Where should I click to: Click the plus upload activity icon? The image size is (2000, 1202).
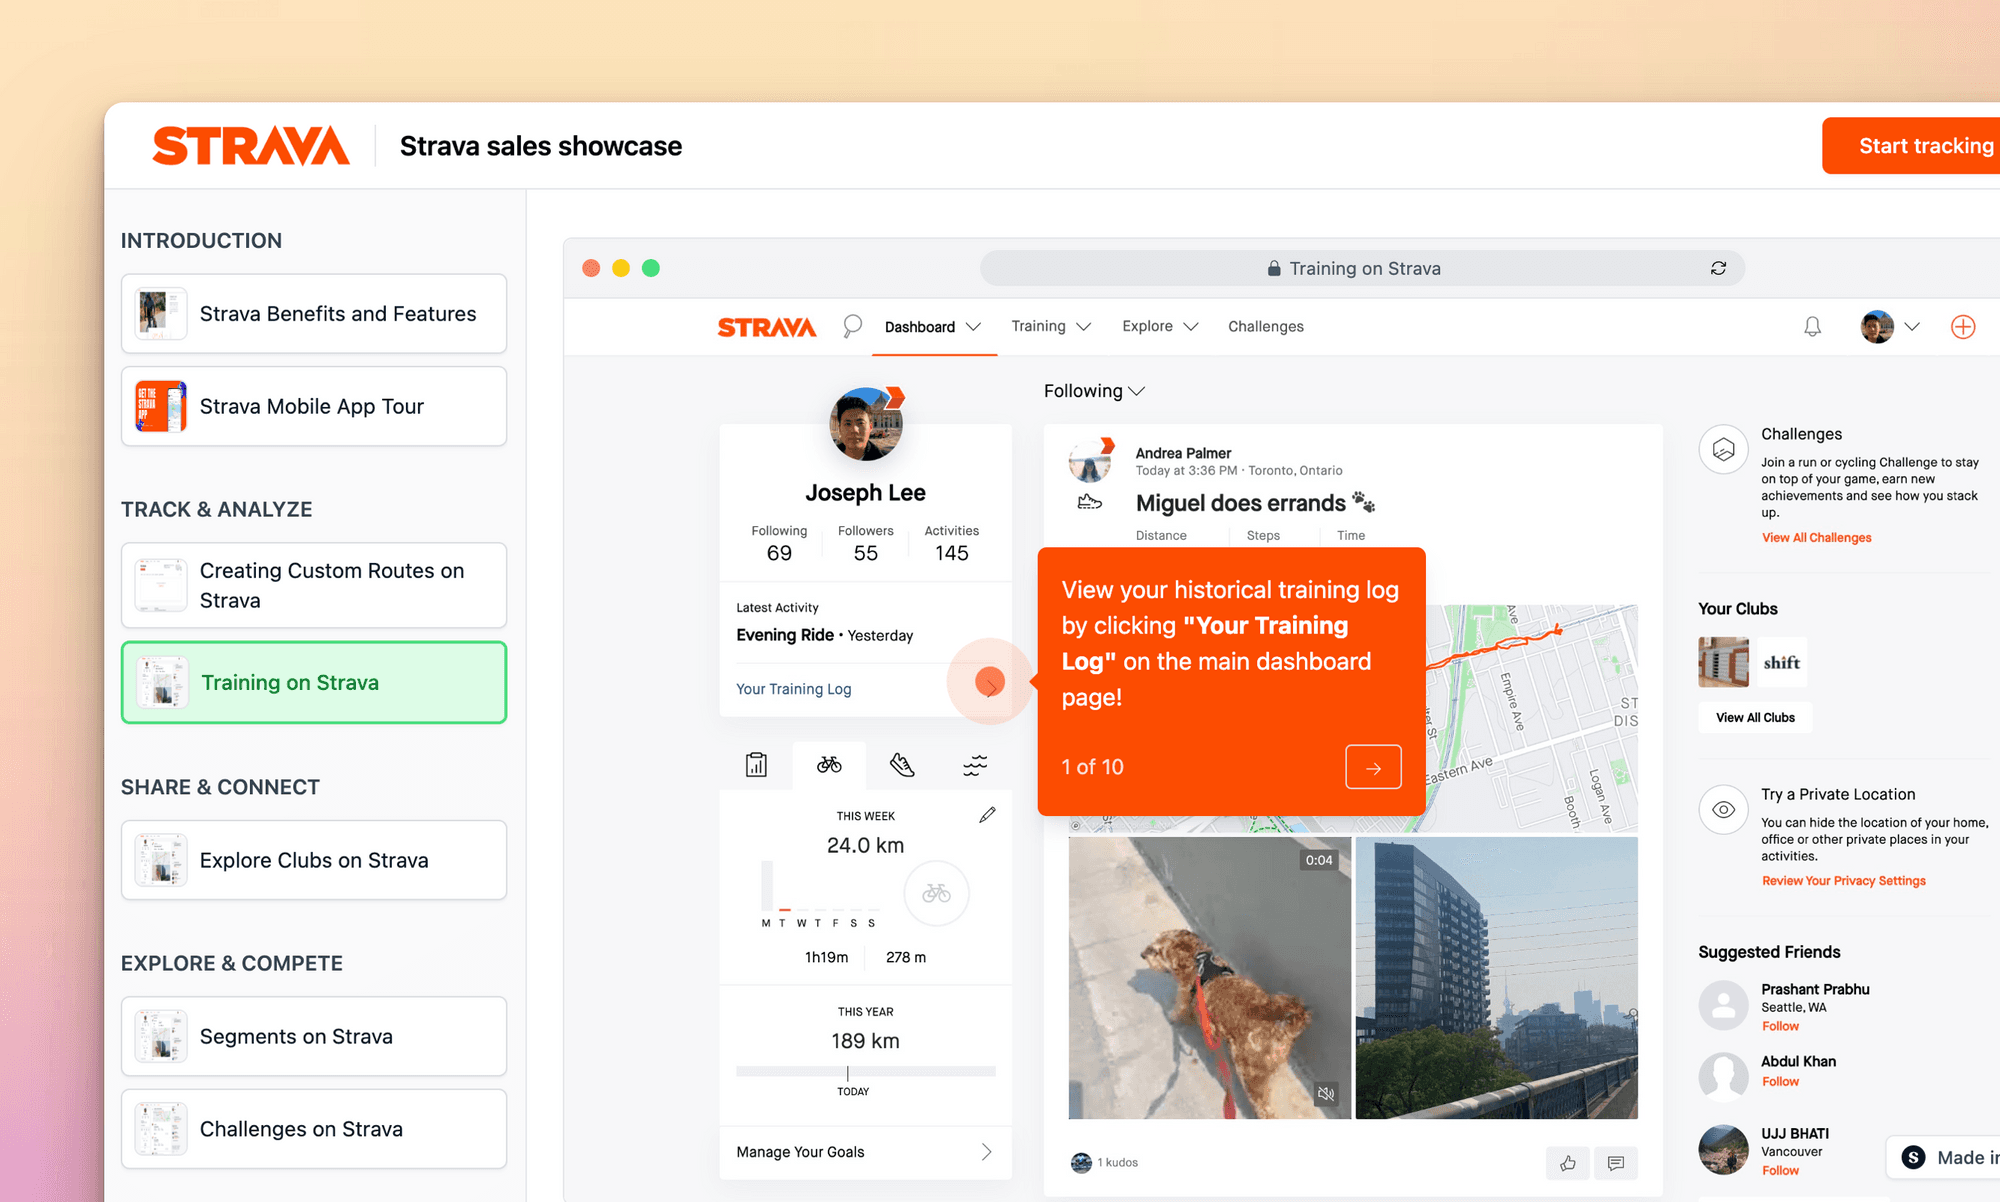click(x=1963, y=327)
